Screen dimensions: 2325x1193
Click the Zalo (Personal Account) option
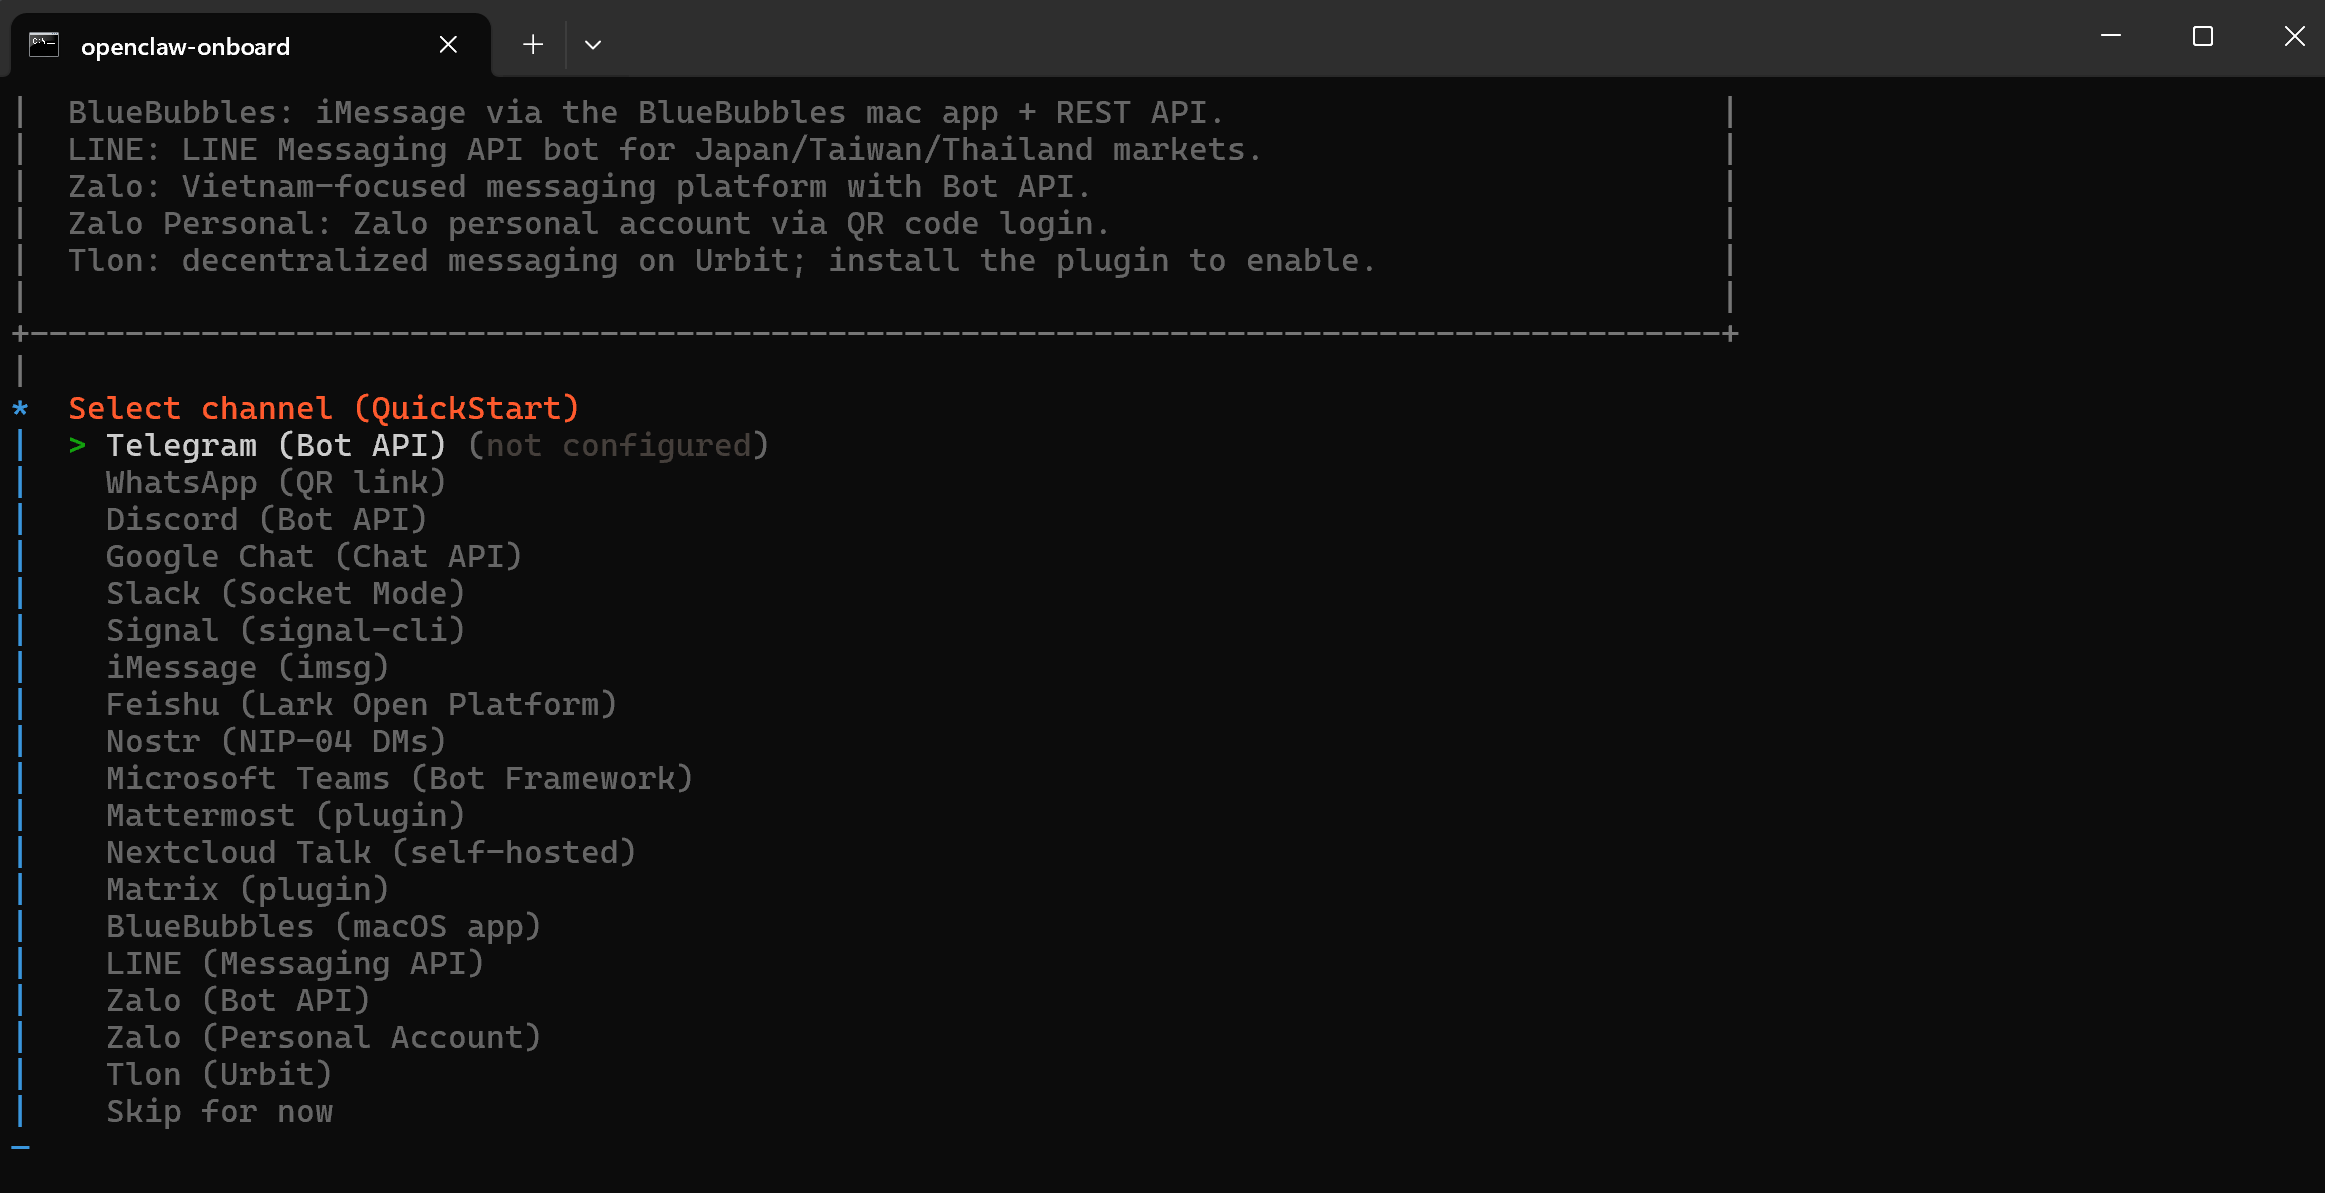click(x=323, y=1038)
